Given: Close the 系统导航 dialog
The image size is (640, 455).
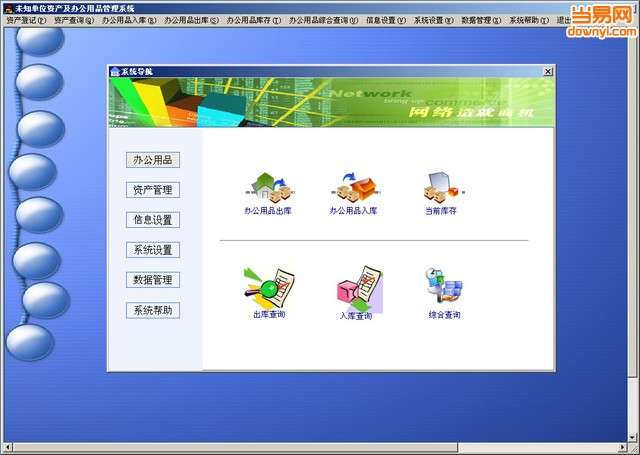Looking at the screenshot, I should pos(548,72).
